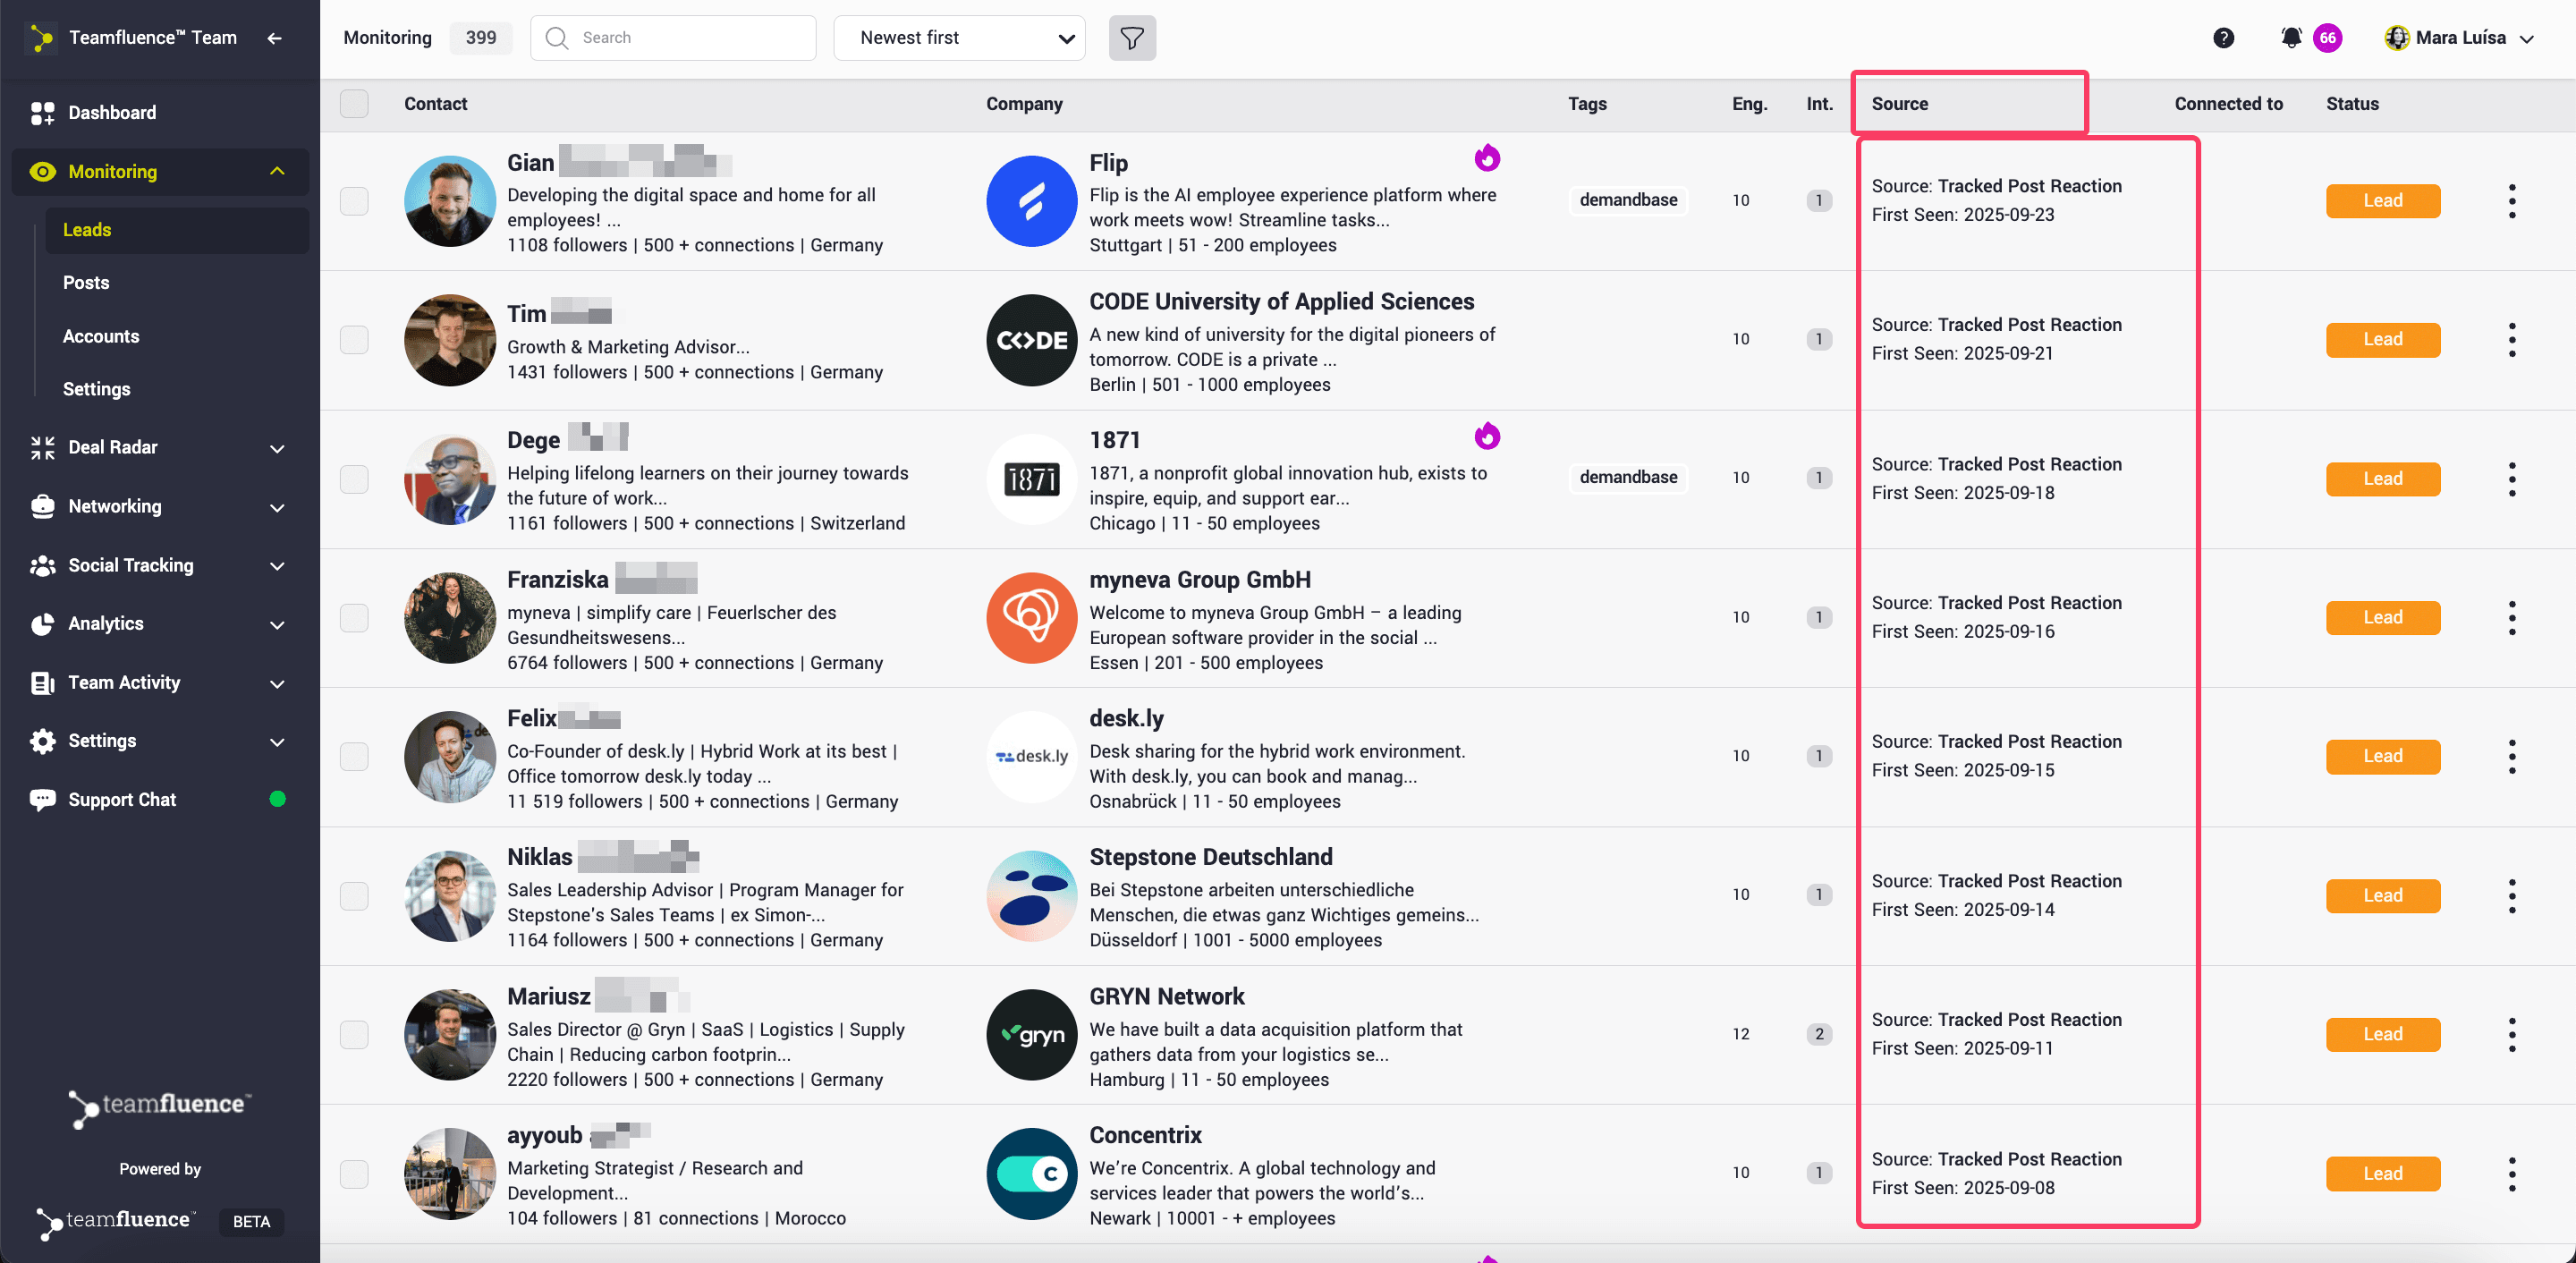The height and width of the screenshot is (1263, 2576).
Task: Click the flame icon on Flip row
Action: (1487, 158)
